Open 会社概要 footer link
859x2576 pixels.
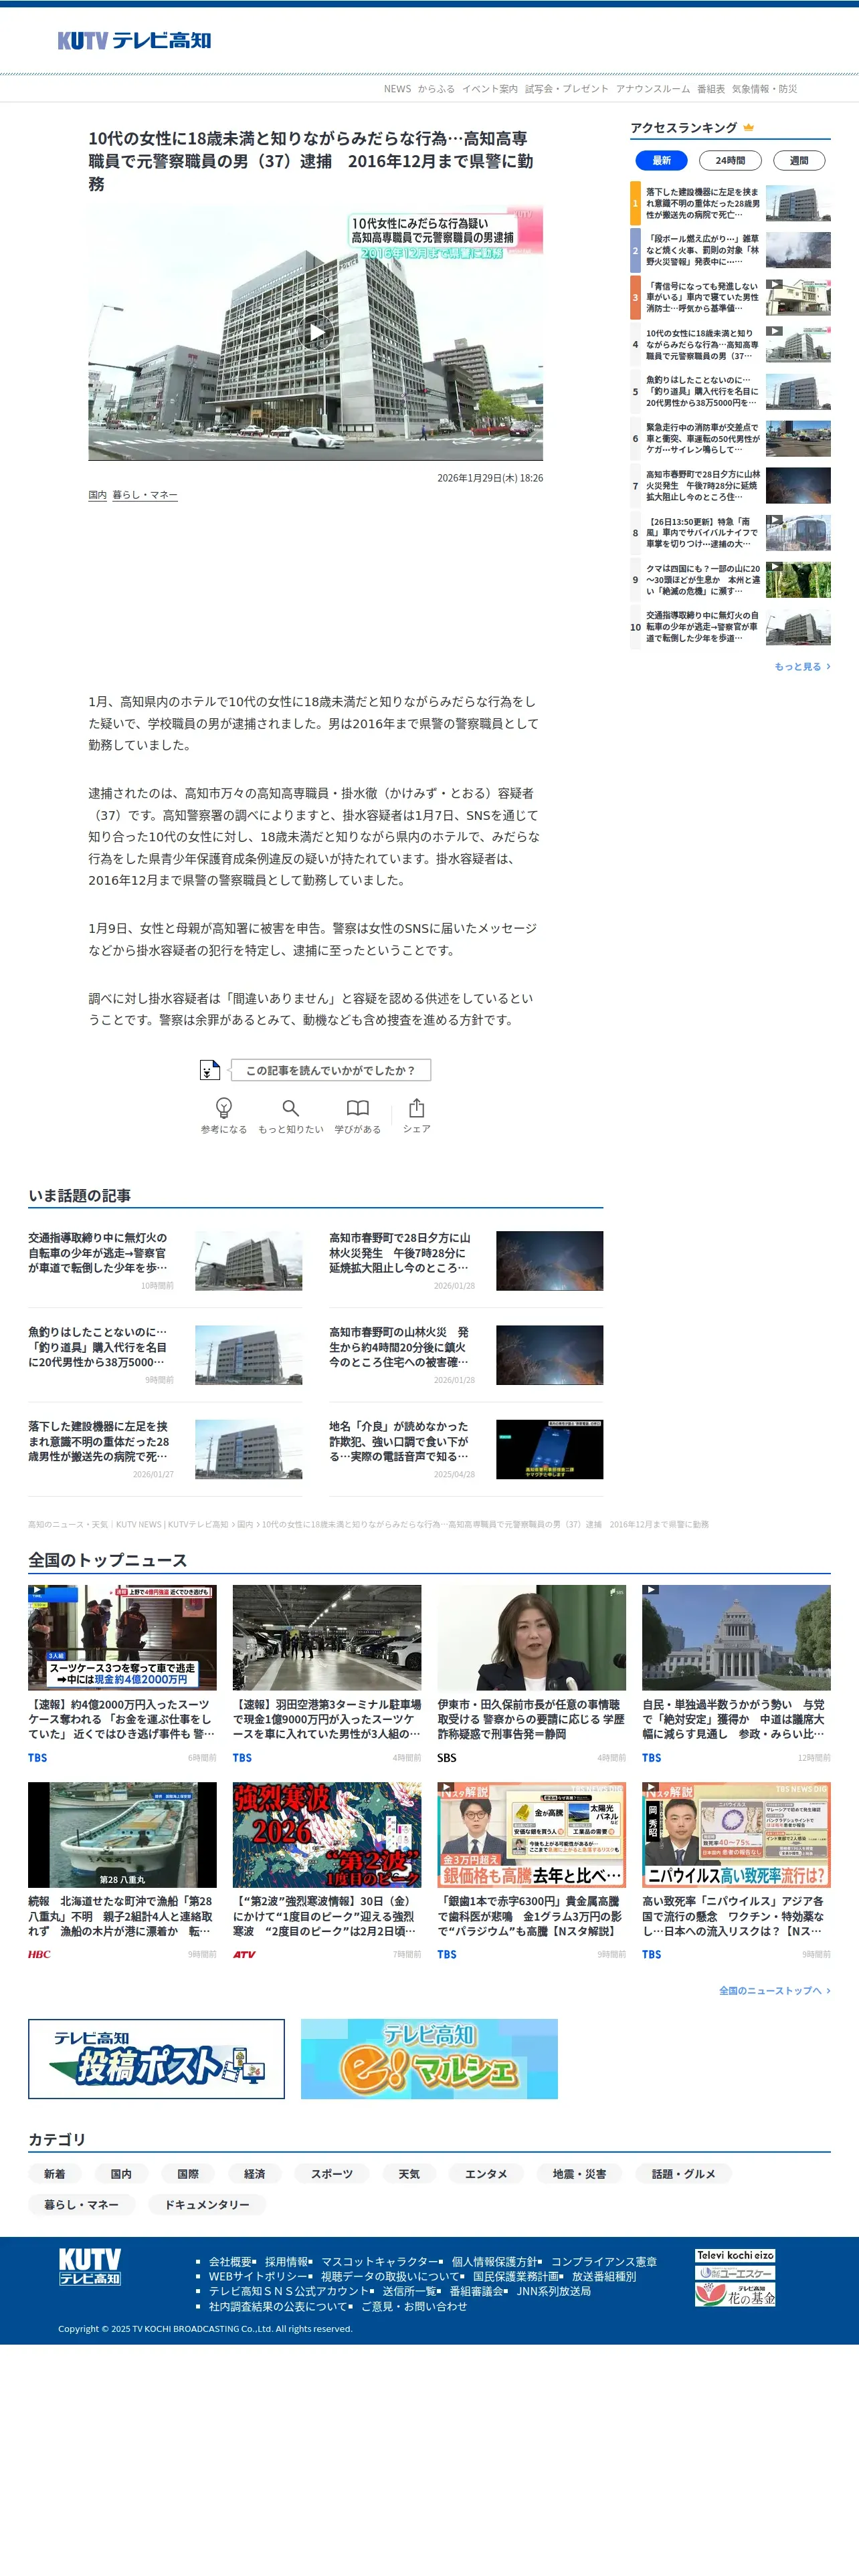click(x=230, y=2261)
